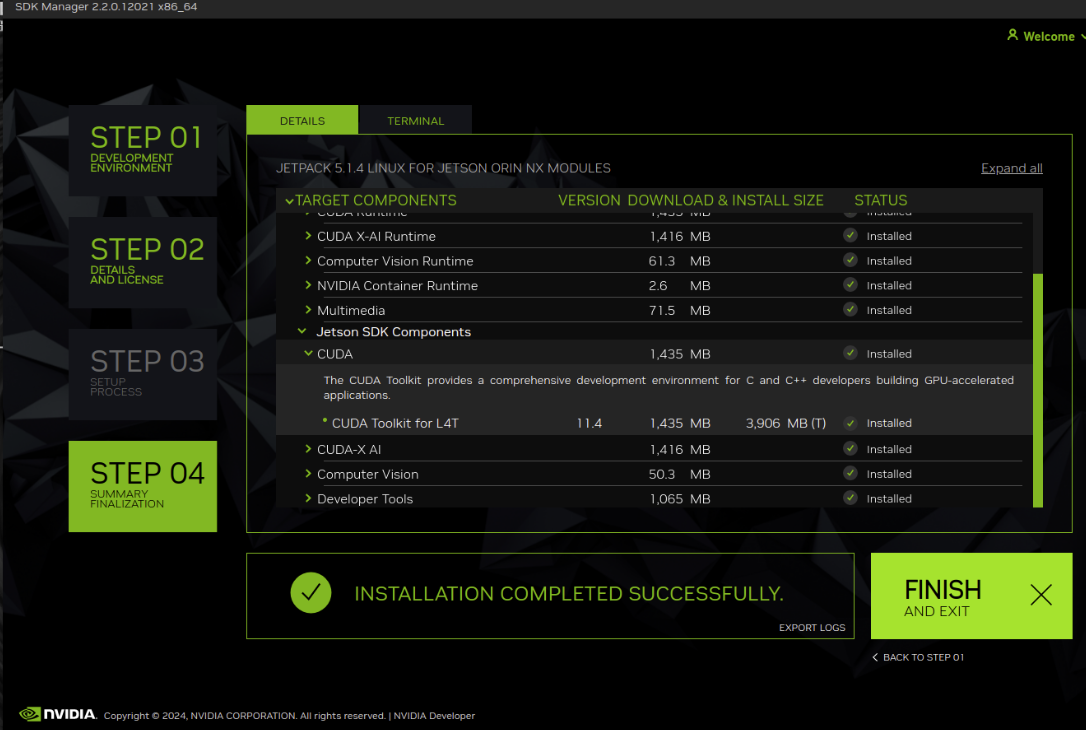
Task: Click the 61.3 MB size value
Action: click(679, 260)
